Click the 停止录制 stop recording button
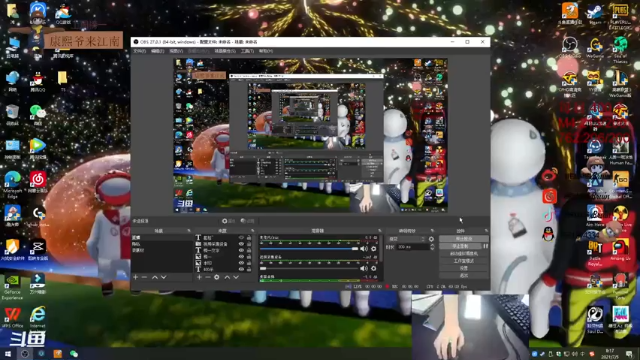 click(460, 246)
